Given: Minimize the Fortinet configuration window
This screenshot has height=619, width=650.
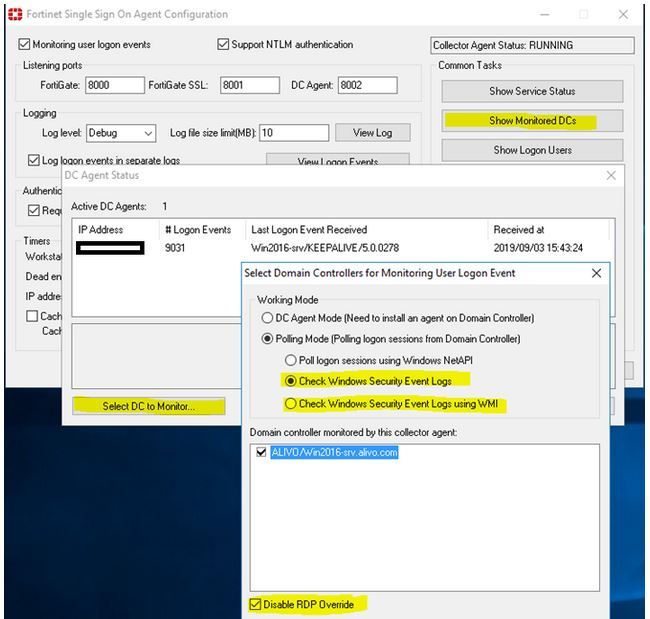Looking at the screenshot, I should coord(545,15).
